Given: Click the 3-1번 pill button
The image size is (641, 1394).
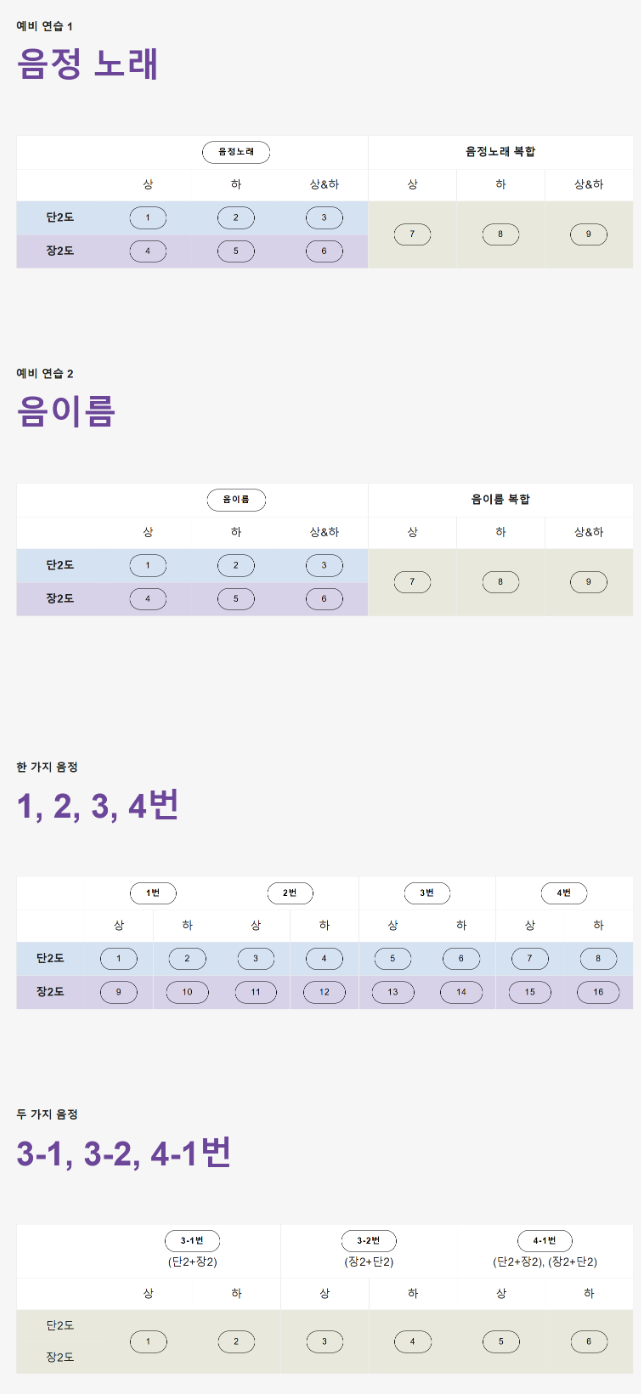Looking at the screenshot, I should pyautogui.click(x=192, y=1241).
